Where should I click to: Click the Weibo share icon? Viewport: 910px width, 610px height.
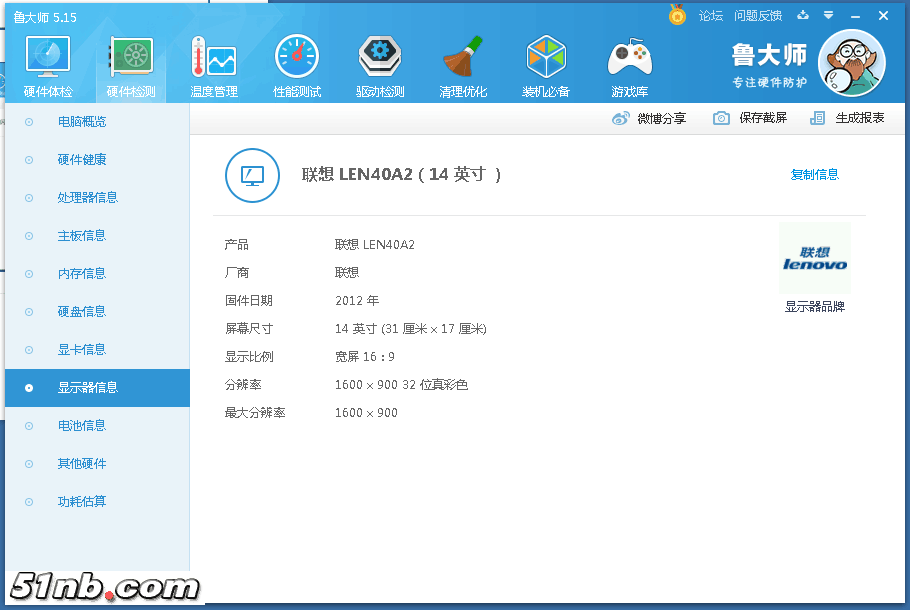click(x=620, y=118)
